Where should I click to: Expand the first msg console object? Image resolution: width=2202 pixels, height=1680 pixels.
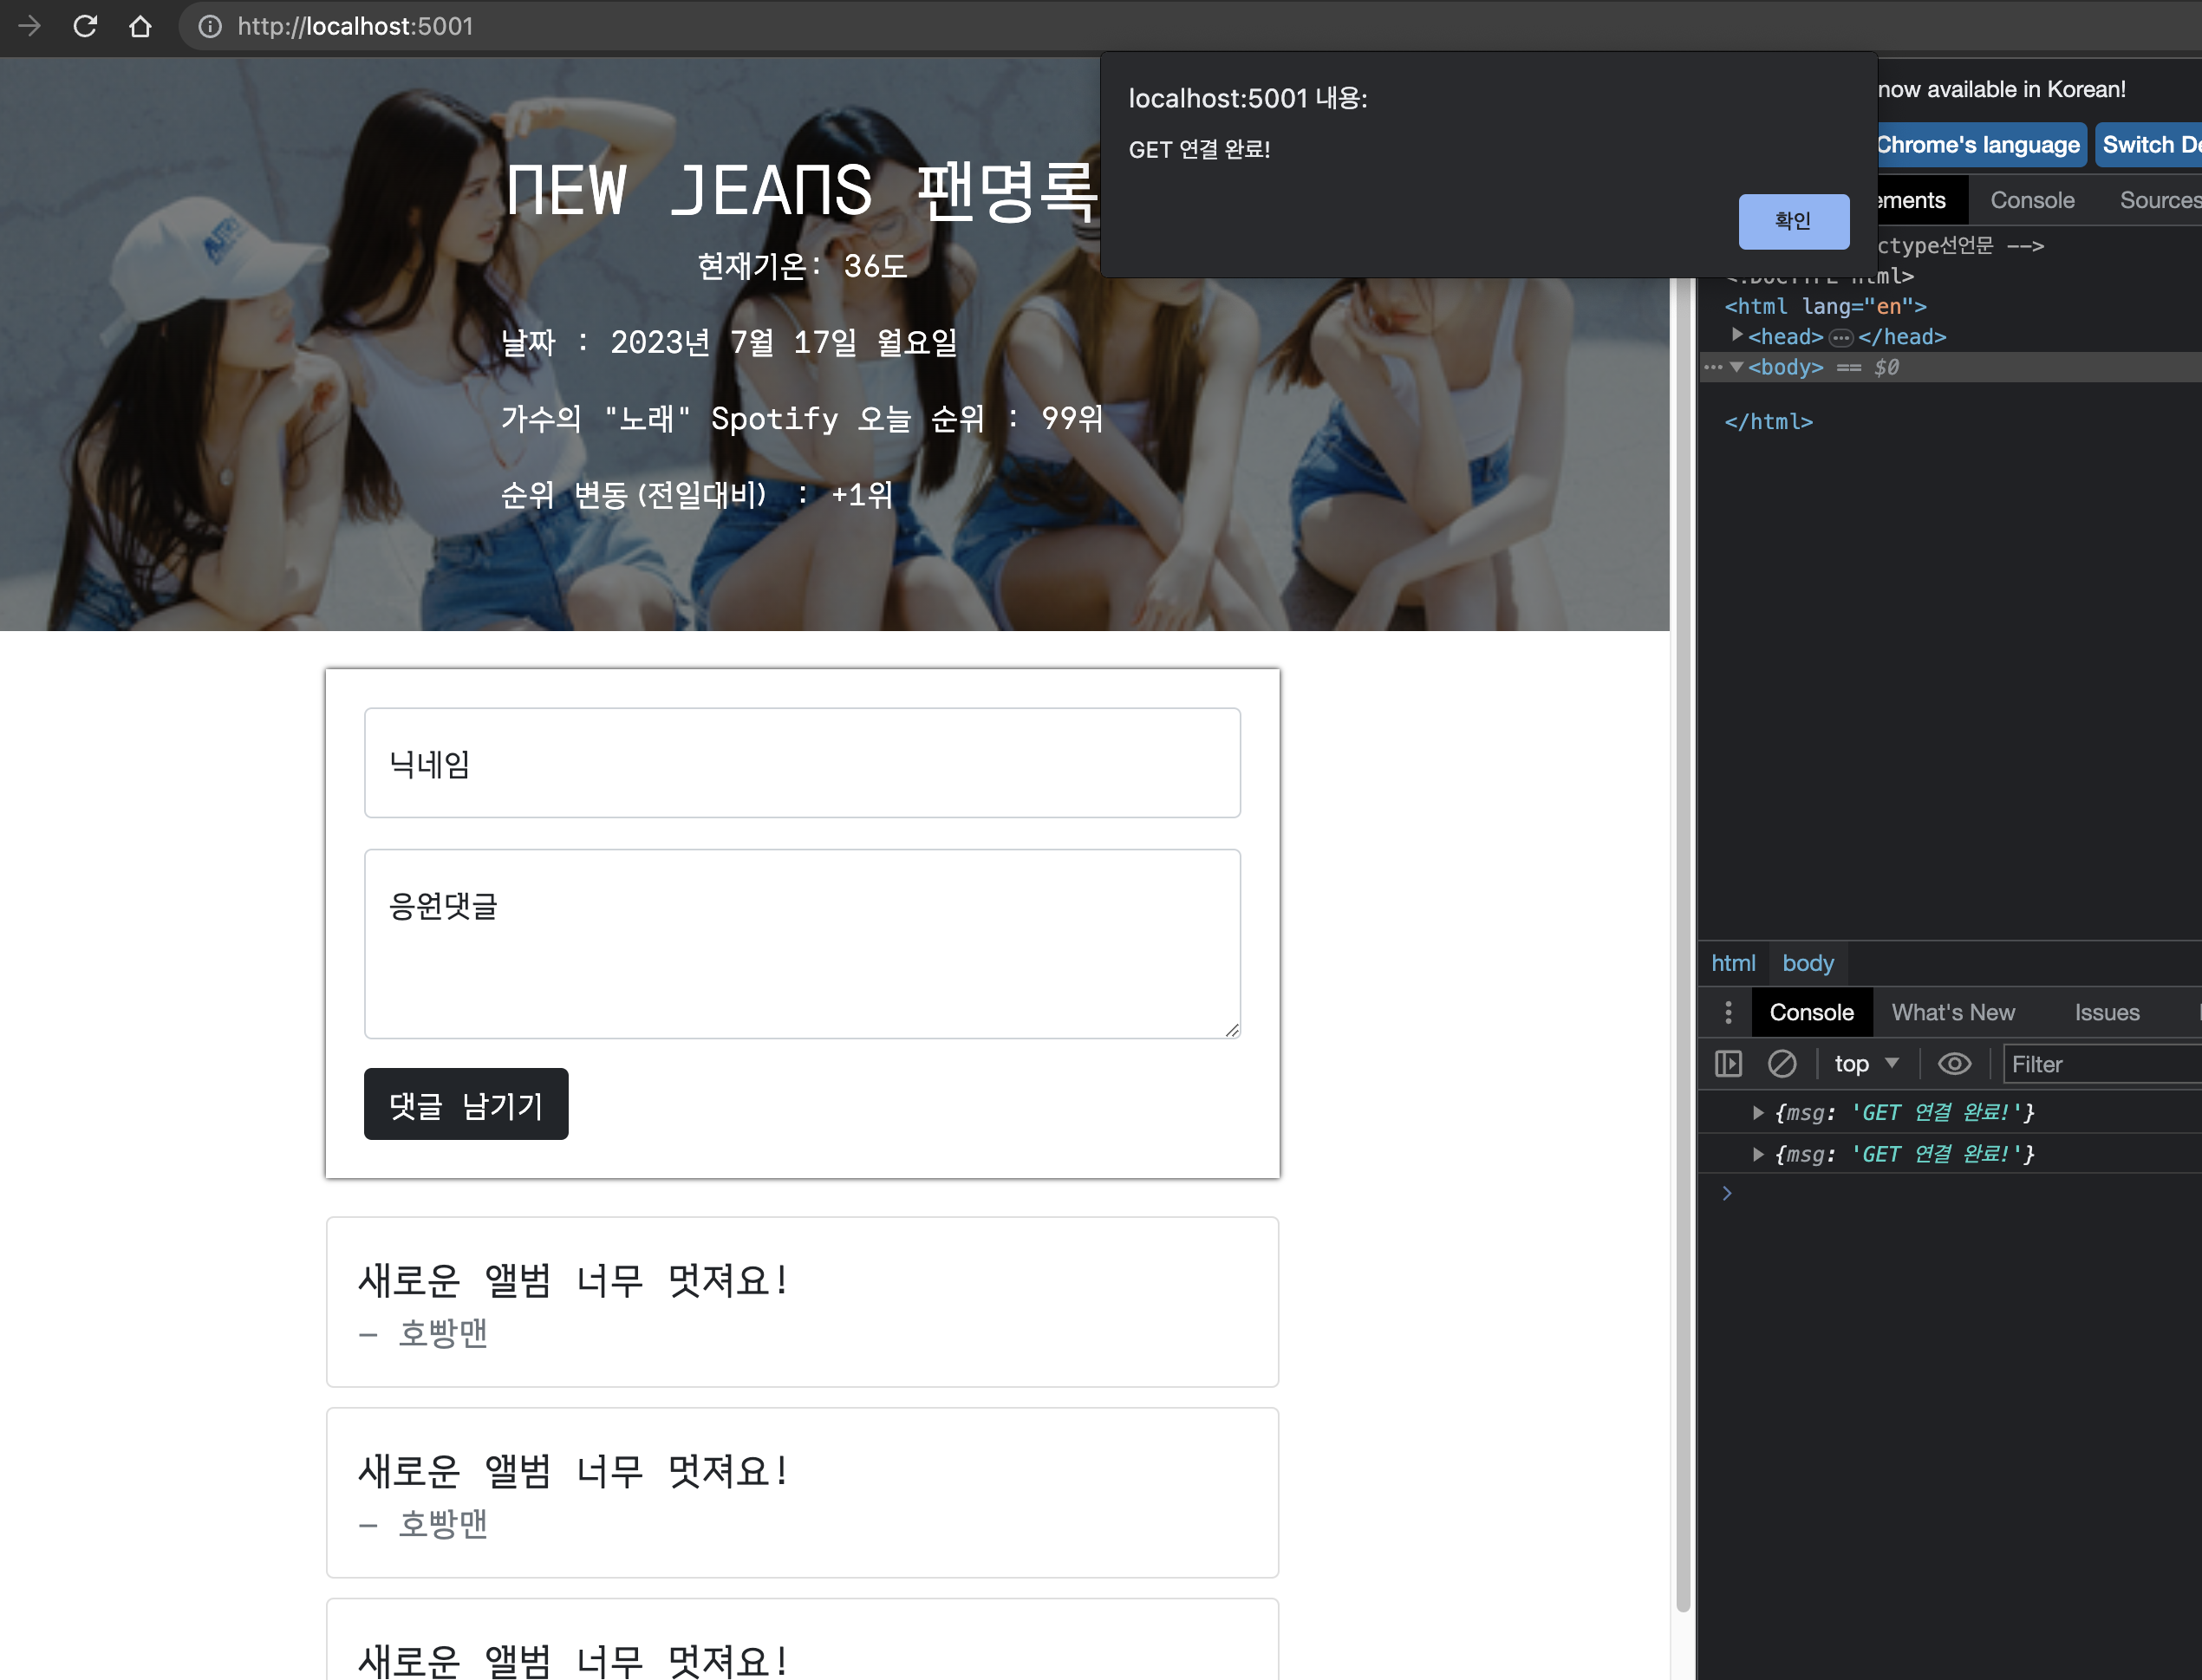(x=1757, y=1112)
